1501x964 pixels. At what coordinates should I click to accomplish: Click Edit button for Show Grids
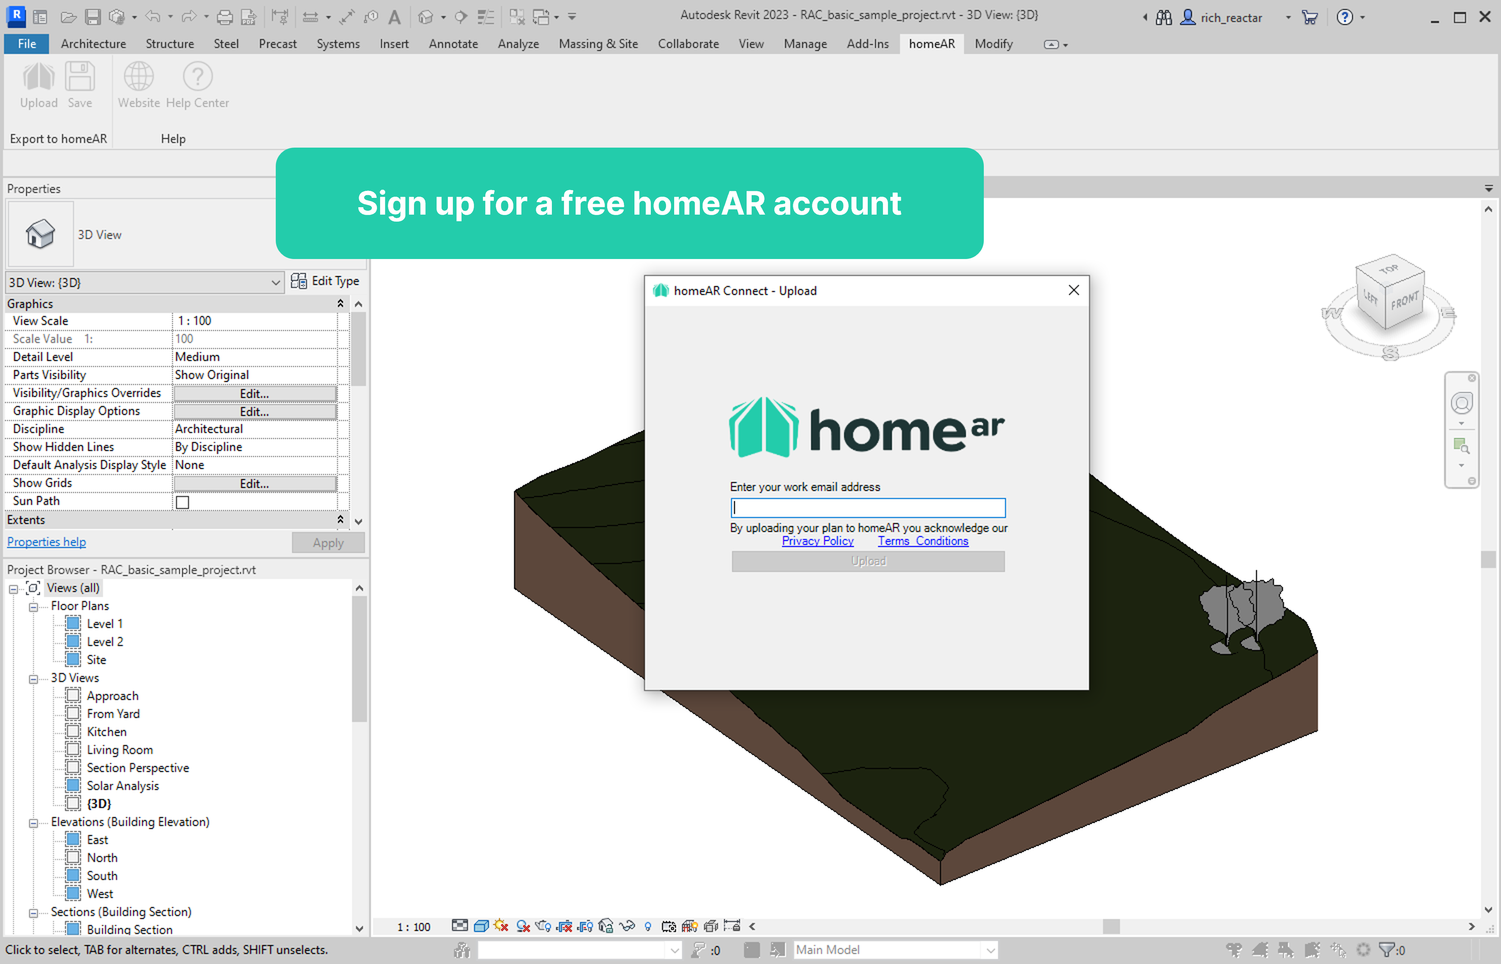pos(255,483)
